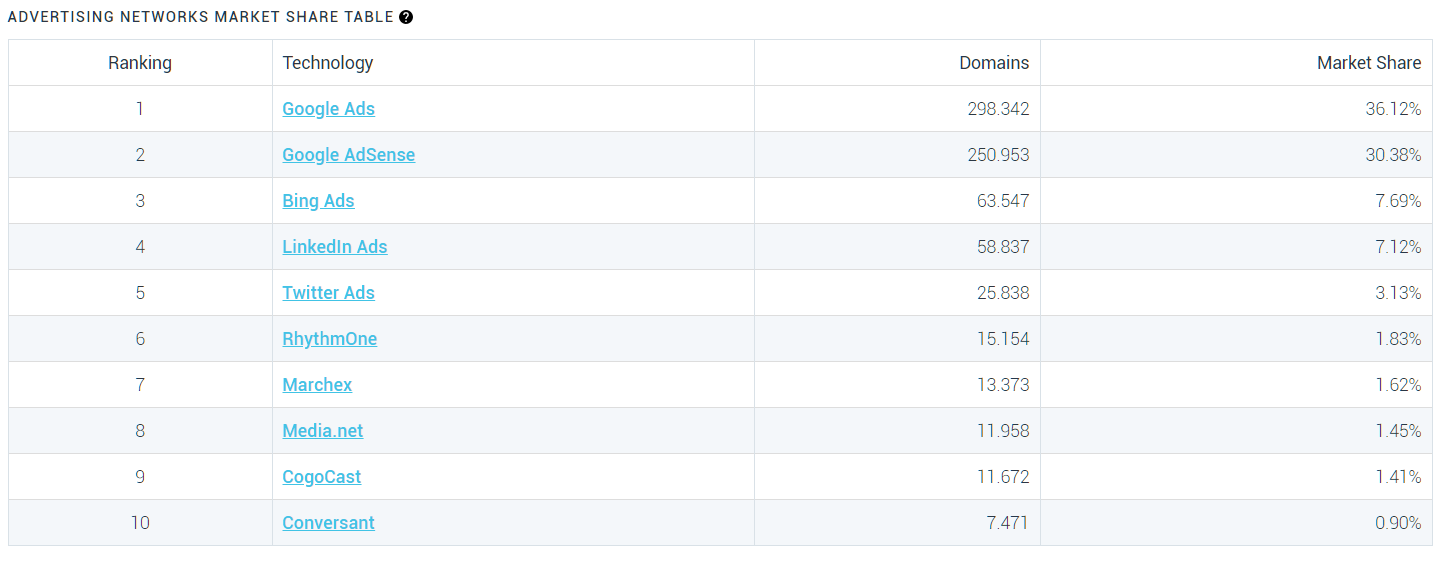The height and width of the screenshot is (563, 1456).
Task: Click the Ranking column header
Action: [x=140, y=63]
